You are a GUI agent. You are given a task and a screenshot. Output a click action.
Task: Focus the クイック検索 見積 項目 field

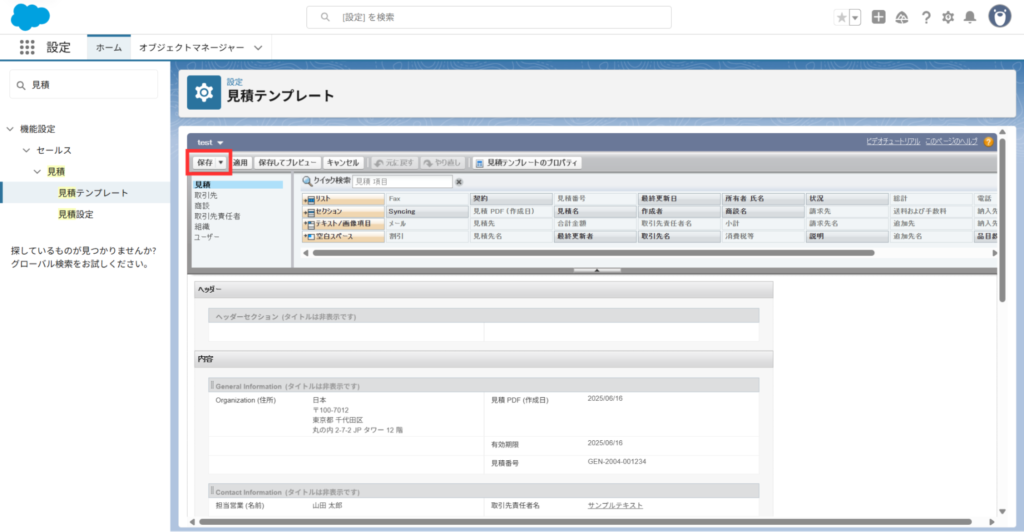(402, 181)
